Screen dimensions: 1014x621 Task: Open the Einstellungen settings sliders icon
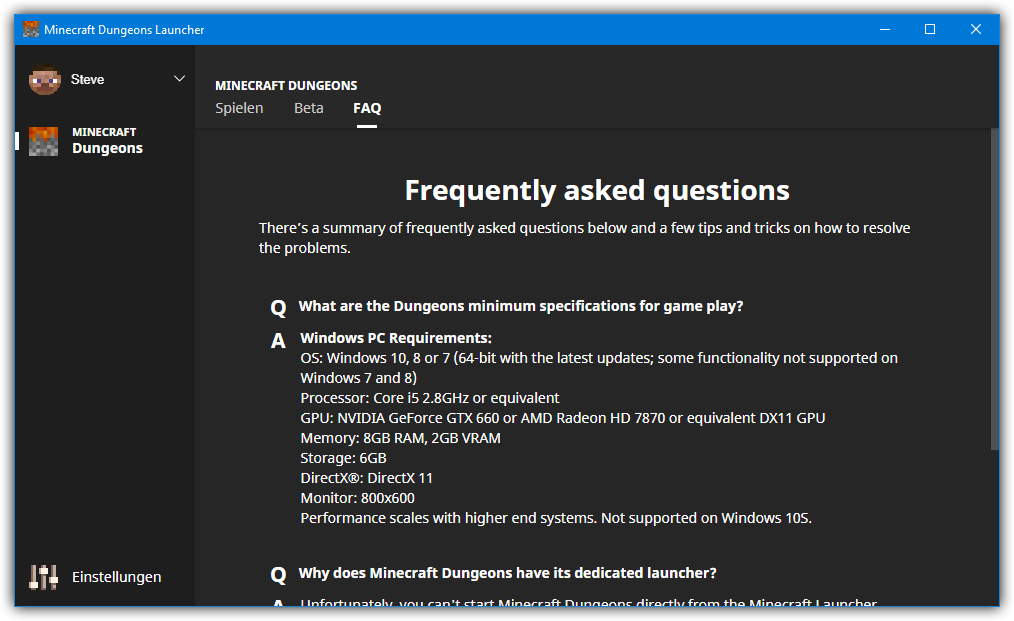[43, 577]
